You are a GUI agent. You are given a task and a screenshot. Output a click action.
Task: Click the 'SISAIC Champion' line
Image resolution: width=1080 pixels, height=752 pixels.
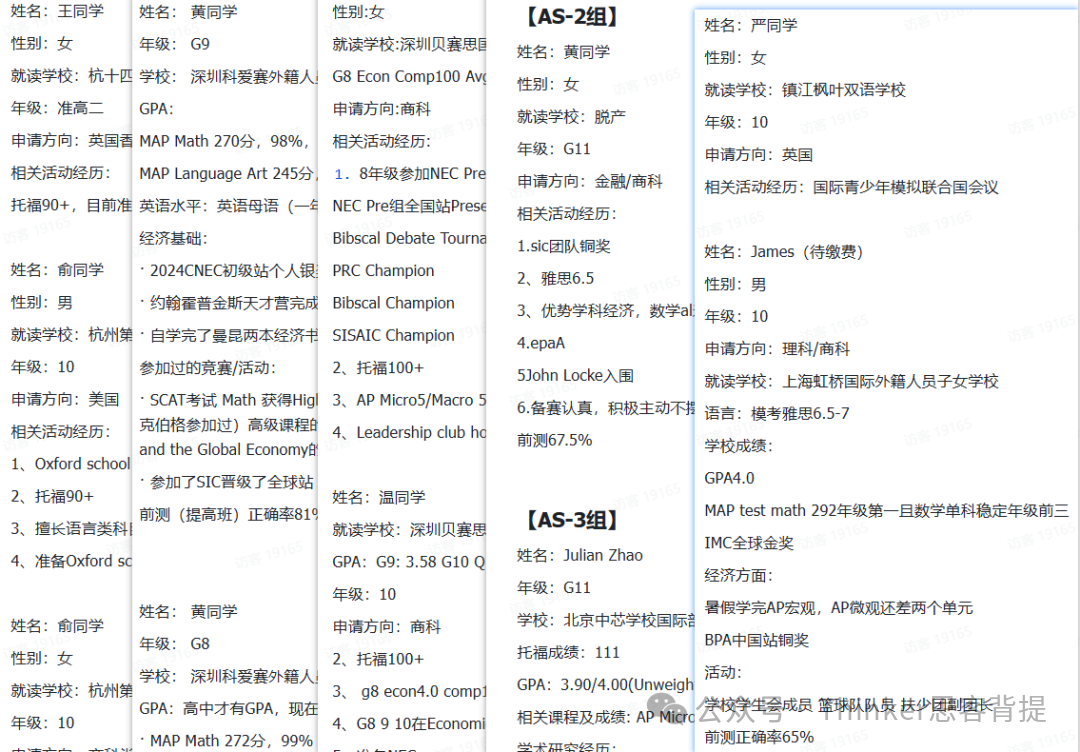tap(393, 335)
